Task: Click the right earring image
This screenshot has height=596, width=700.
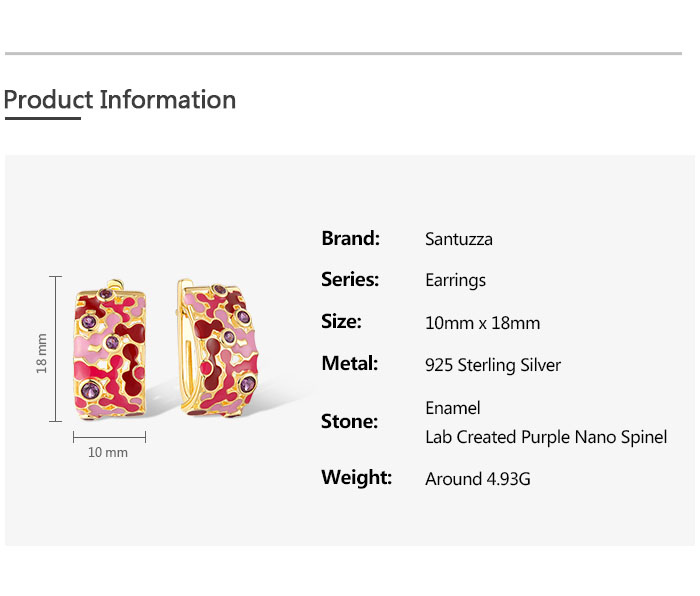Action: [218, 350]
